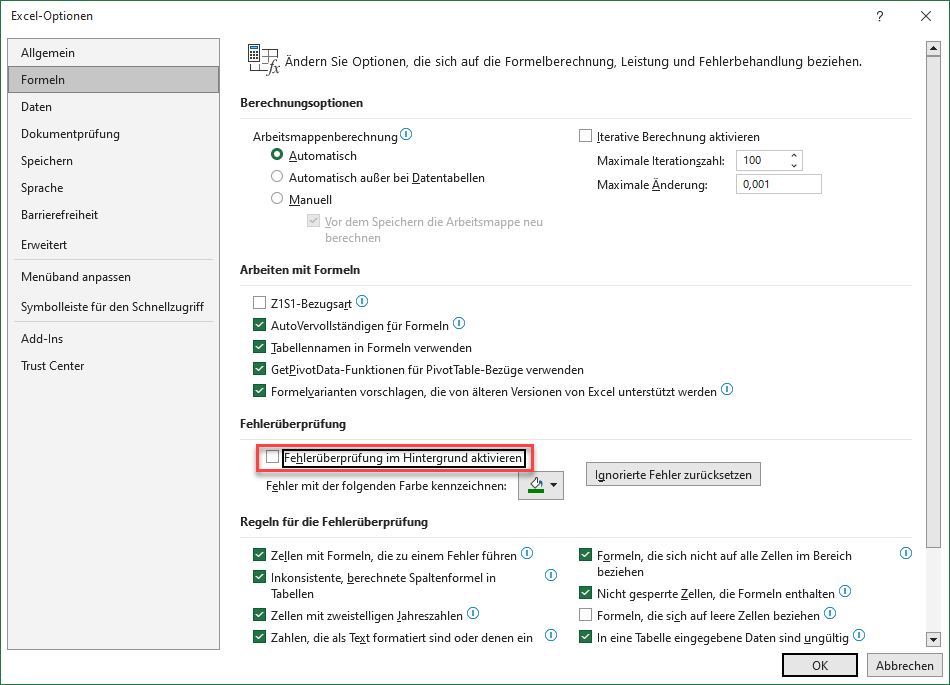
Task: Click the question mark help icon
Action: pyautogui.click(x=879, y=16)
